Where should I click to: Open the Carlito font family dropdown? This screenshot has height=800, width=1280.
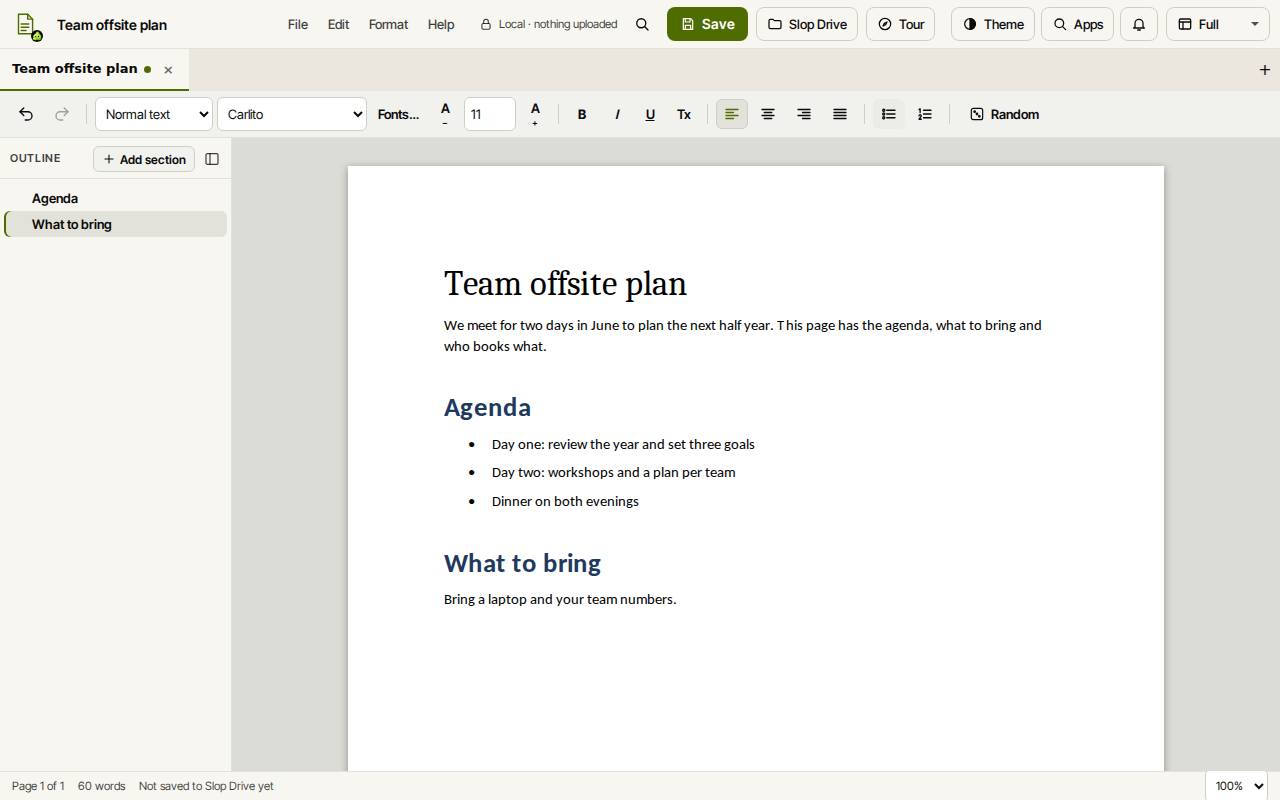(292, 114)
